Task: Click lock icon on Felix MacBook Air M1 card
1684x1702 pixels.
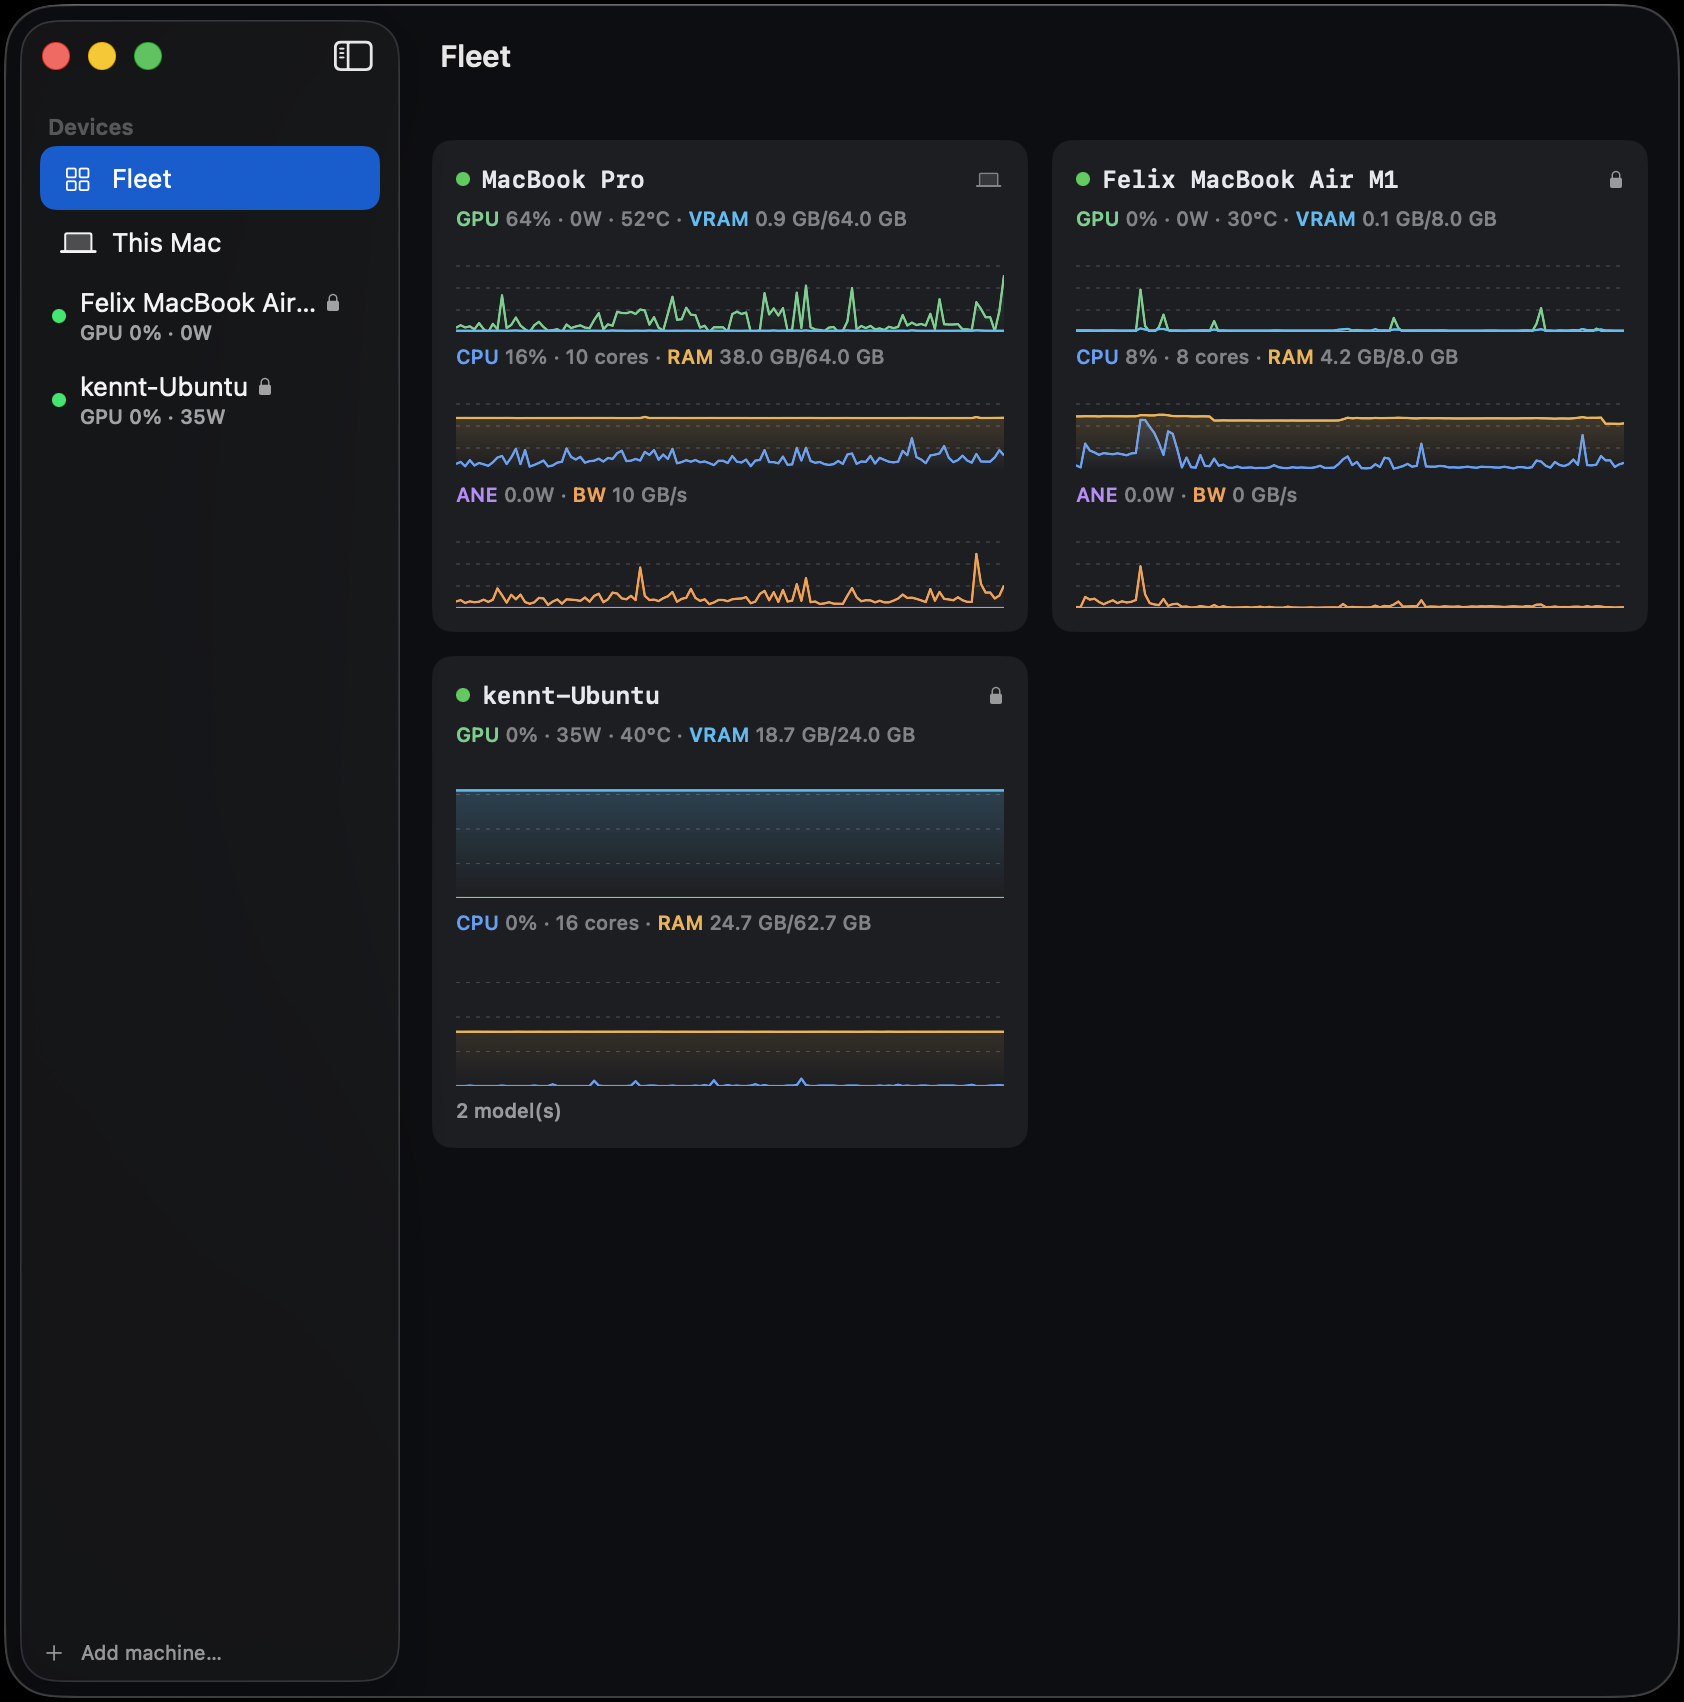Action: pyautogui.click(x=1615, y=179)
